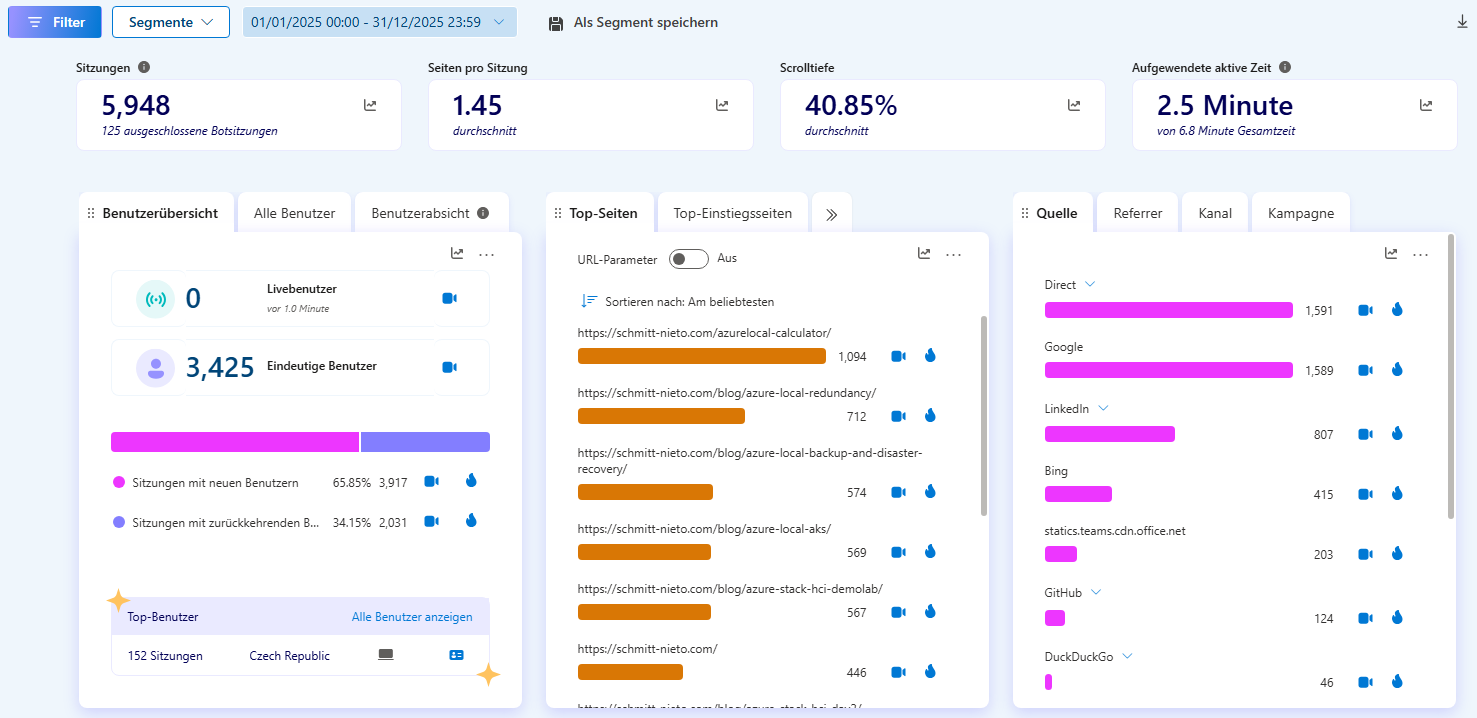The width and height of the screenshot is (1477, 718).
Task: Open heatmap for azurelocal-calculator page
Action: point(930,356)
